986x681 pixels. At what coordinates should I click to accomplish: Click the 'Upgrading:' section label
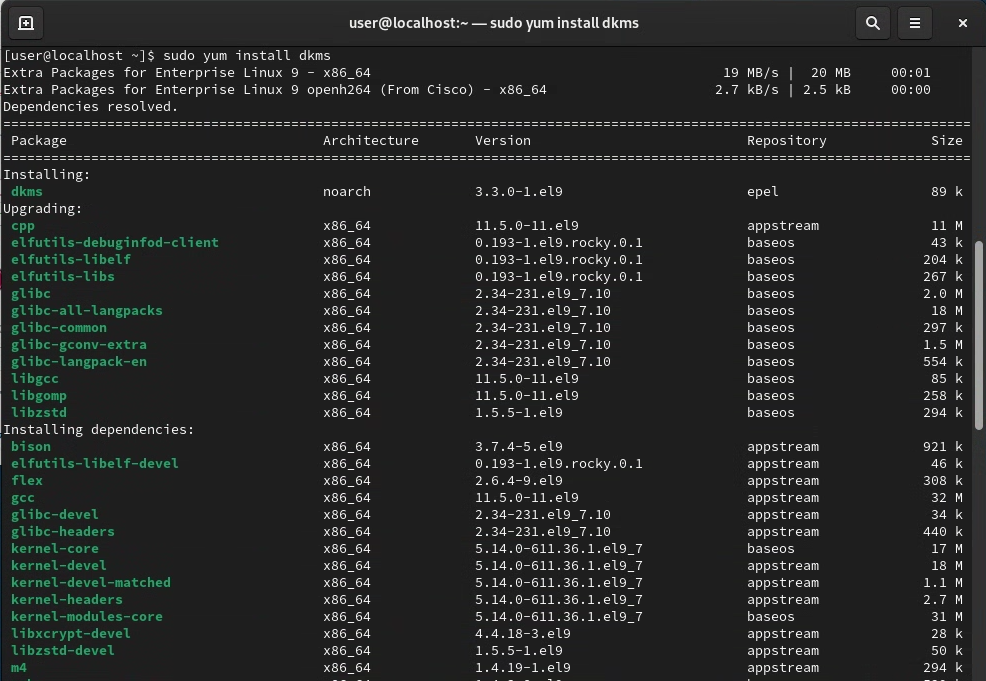pos(43,208)
